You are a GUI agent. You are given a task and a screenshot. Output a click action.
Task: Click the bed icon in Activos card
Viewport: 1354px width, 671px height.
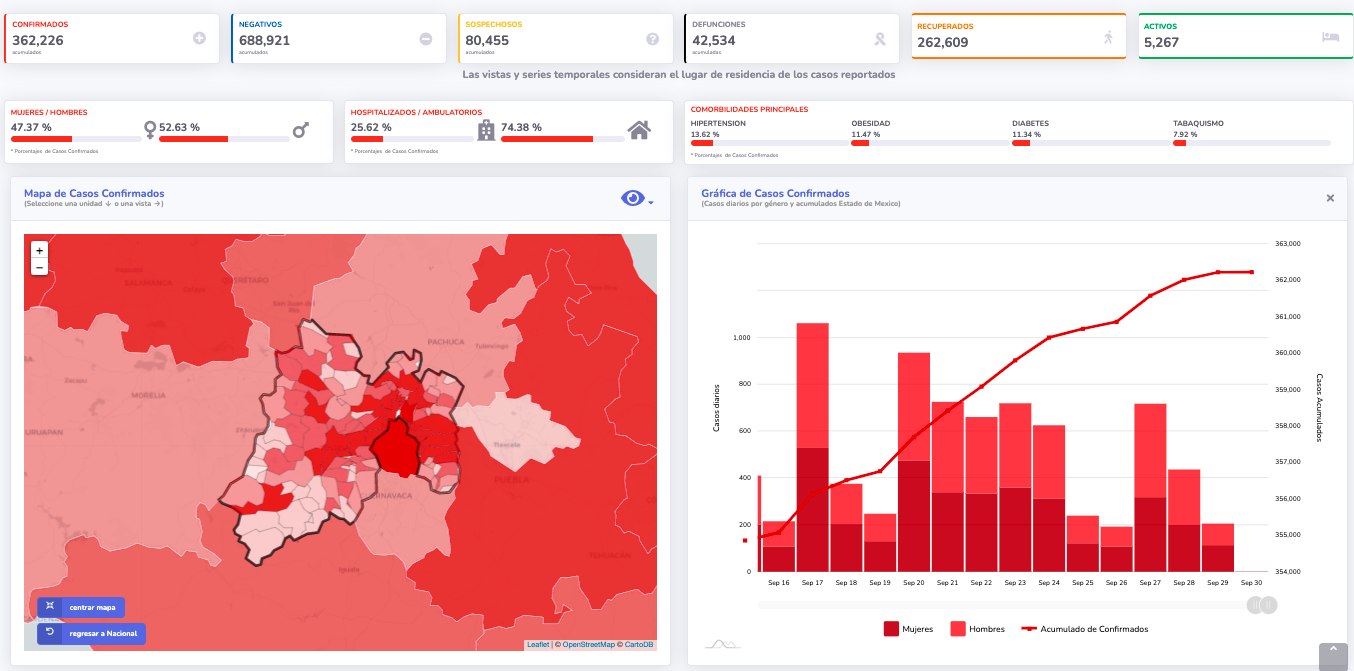tap(1330, 37)
